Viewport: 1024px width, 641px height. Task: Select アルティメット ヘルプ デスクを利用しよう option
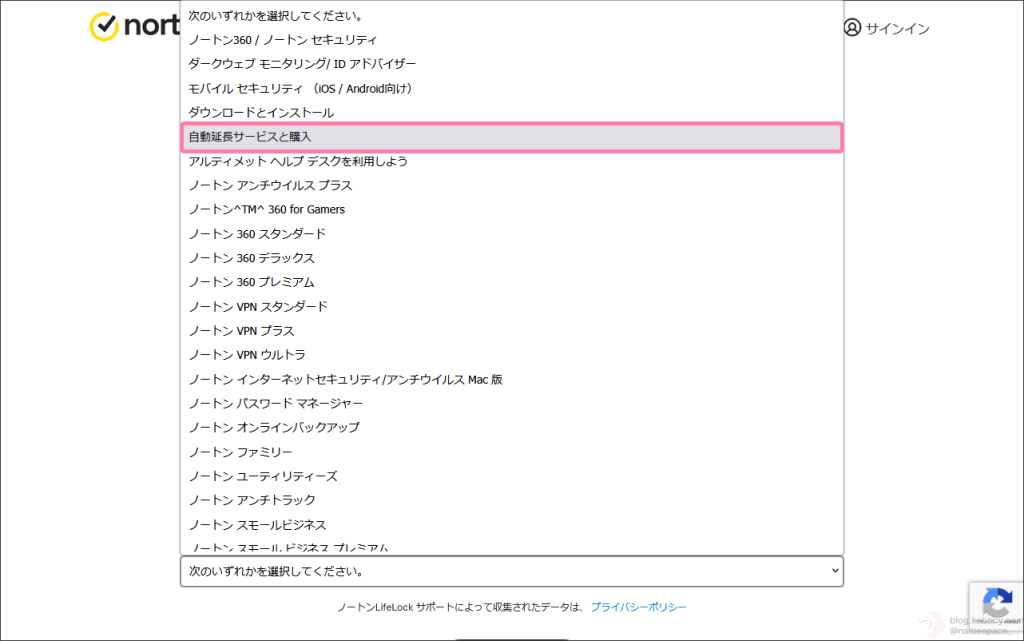[x=298, y=161]
